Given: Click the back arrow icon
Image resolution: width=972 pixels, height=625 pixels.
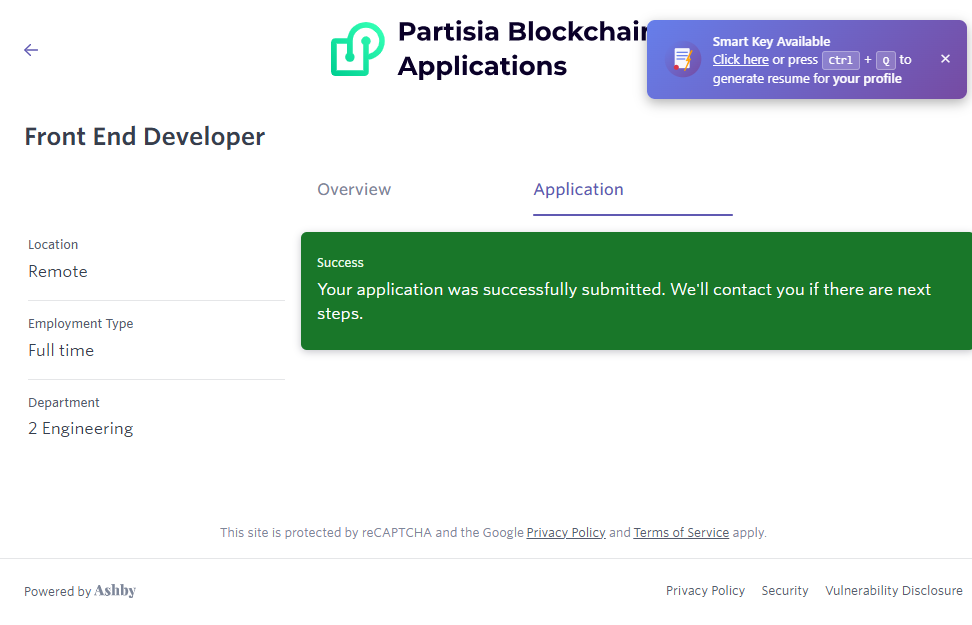Looking at the screenshot, I should (31, 50).
